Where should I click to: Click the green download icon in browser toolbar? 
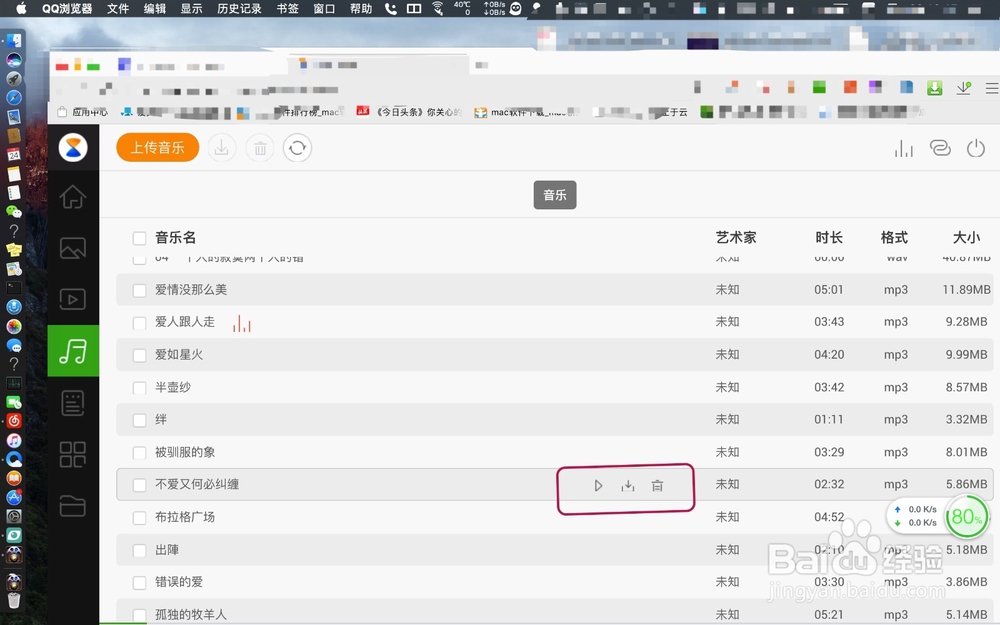(x=935, y=87)
